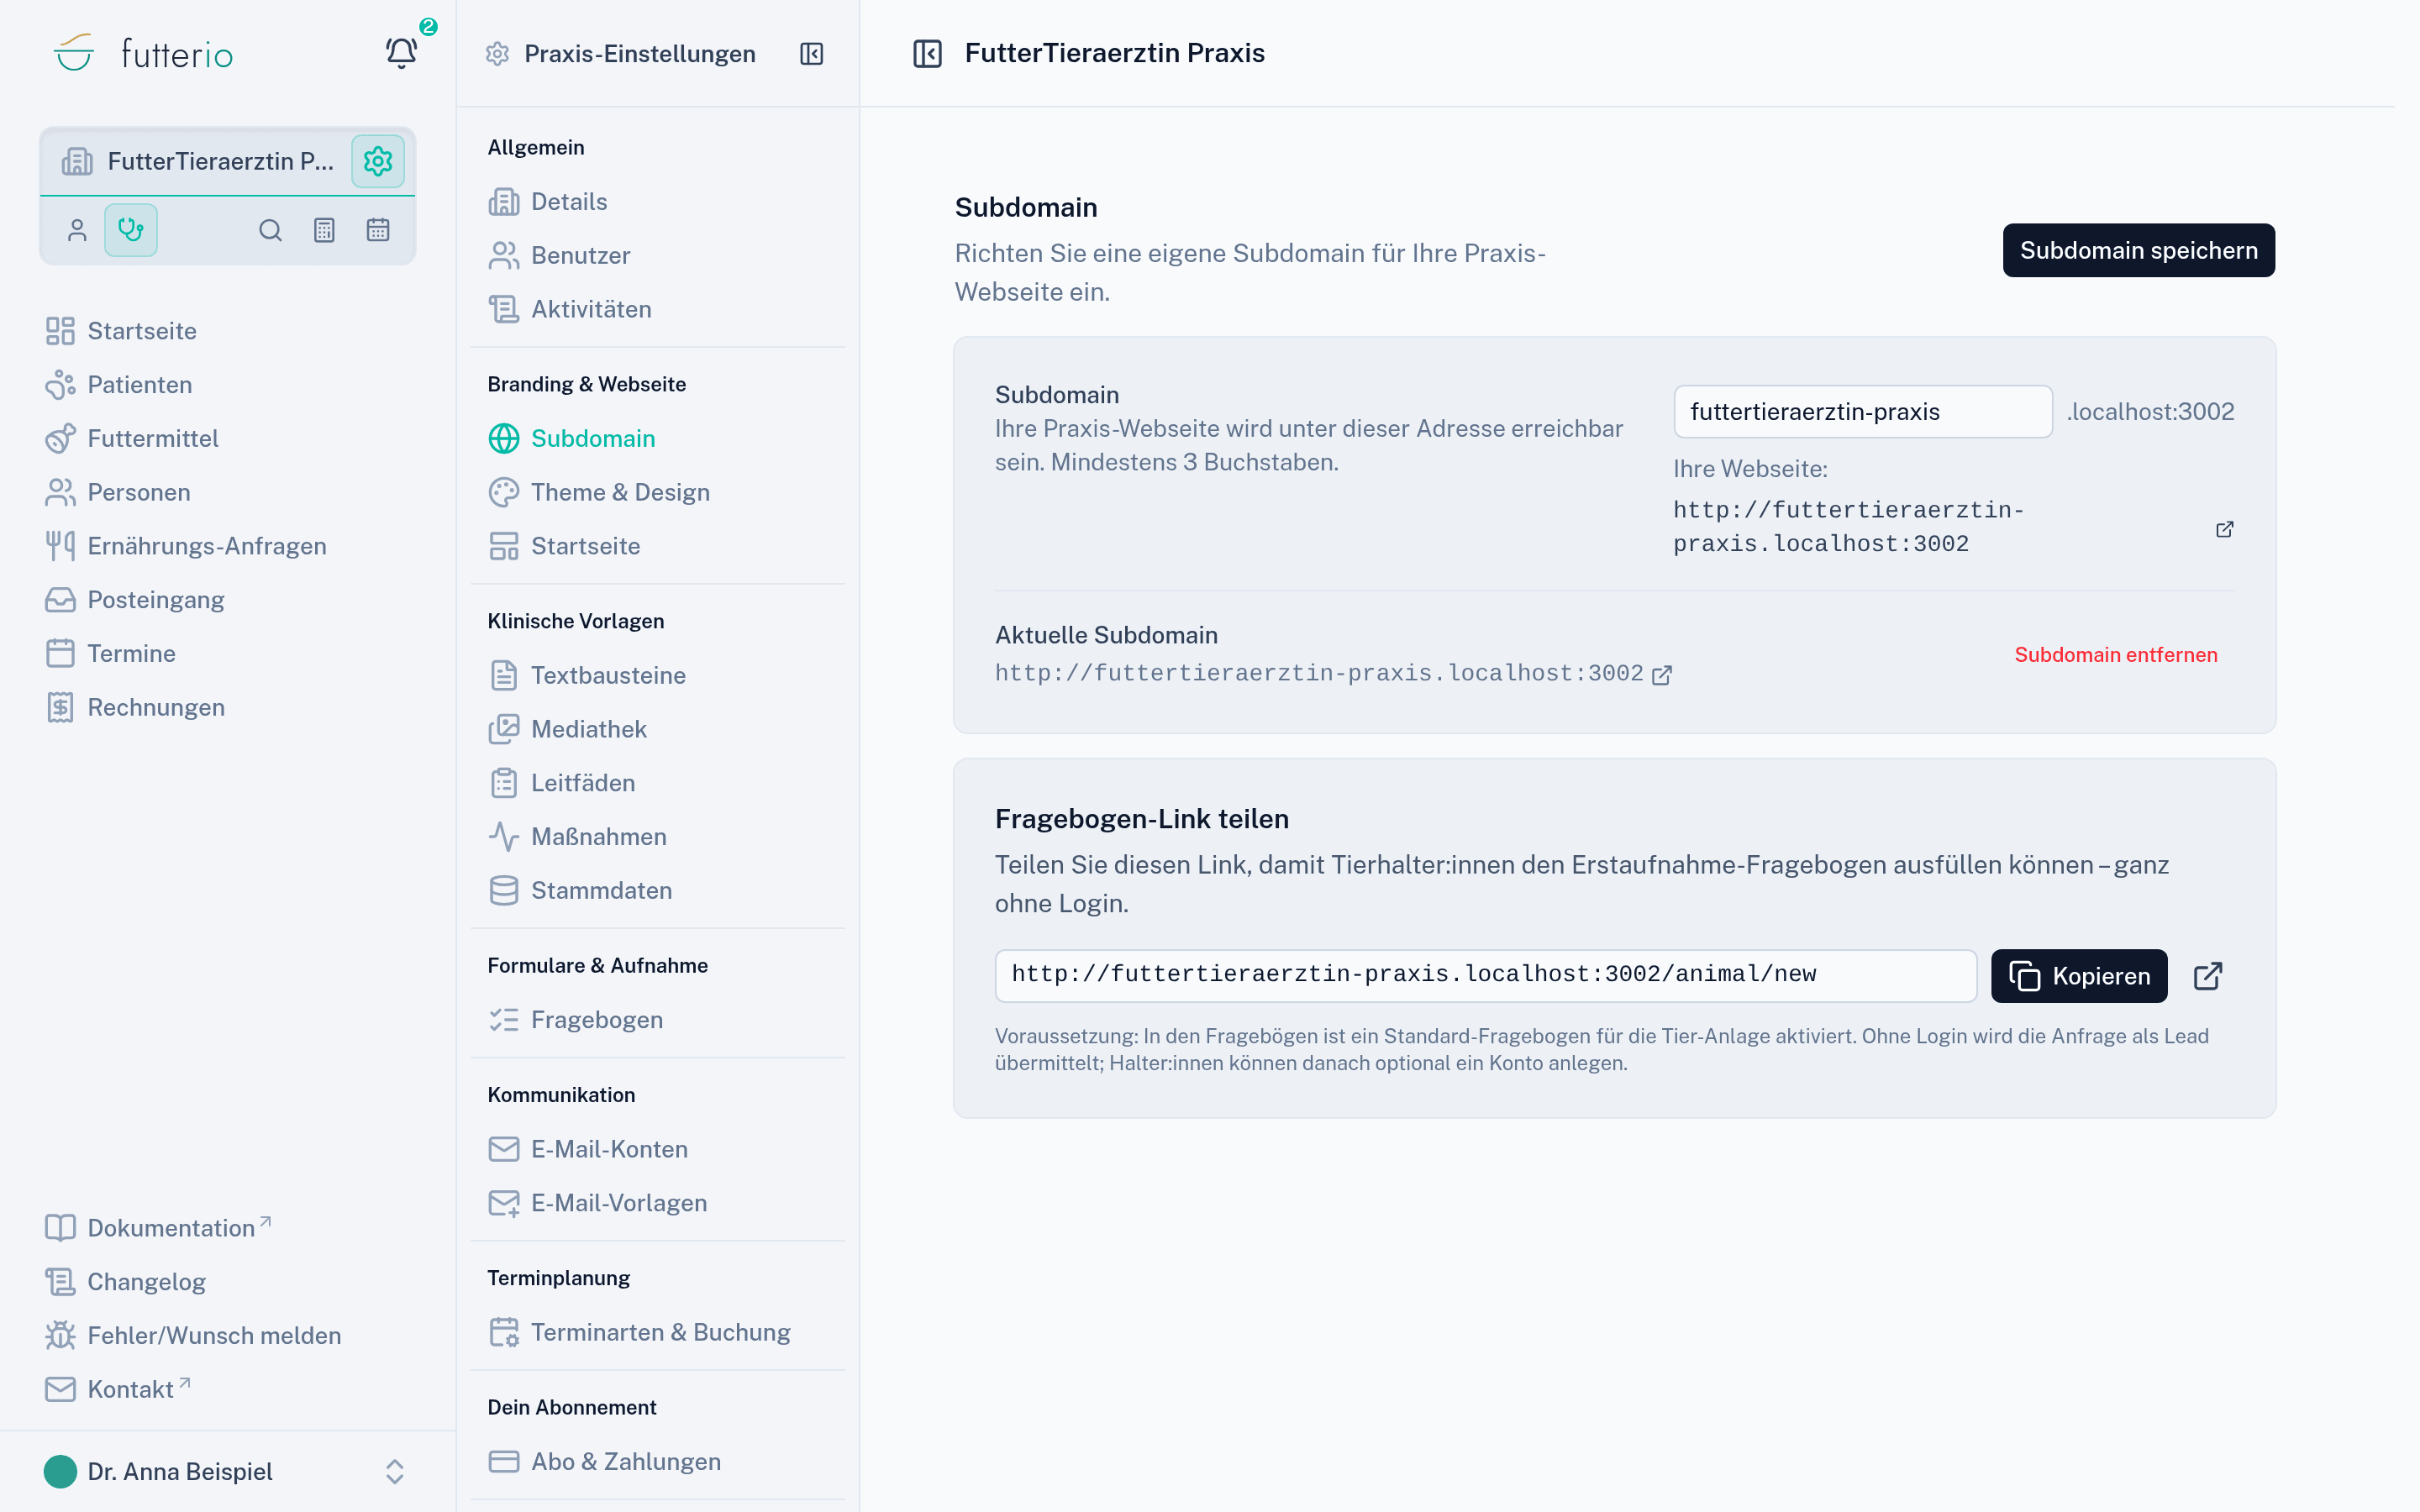Open practice settings gear icon
The image size is (2420, 1512).
coord(377,161)
